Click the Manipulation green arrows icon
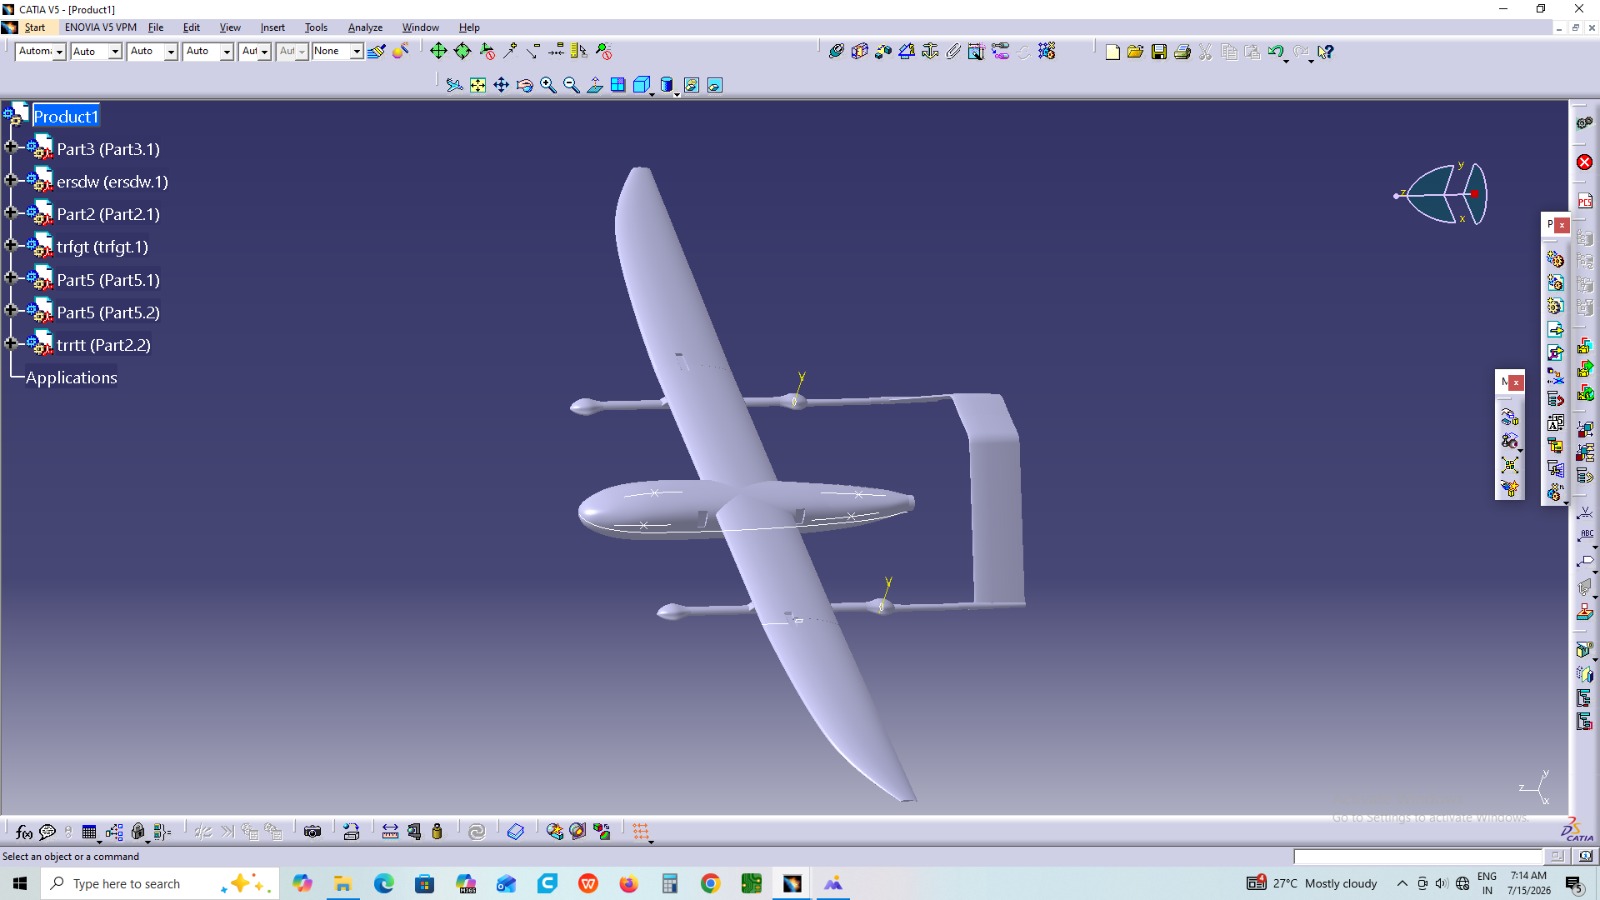 439,51
